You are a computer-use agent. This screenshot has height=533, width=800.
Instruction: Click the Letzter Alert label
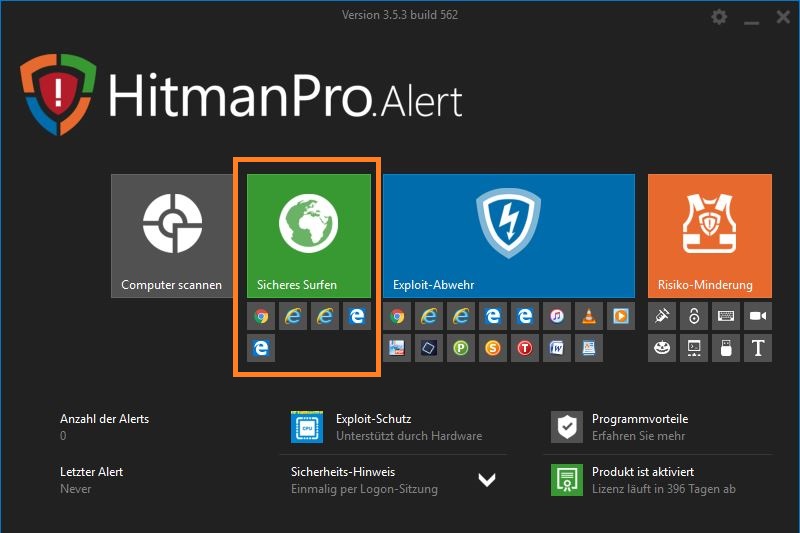pos(91,472)
